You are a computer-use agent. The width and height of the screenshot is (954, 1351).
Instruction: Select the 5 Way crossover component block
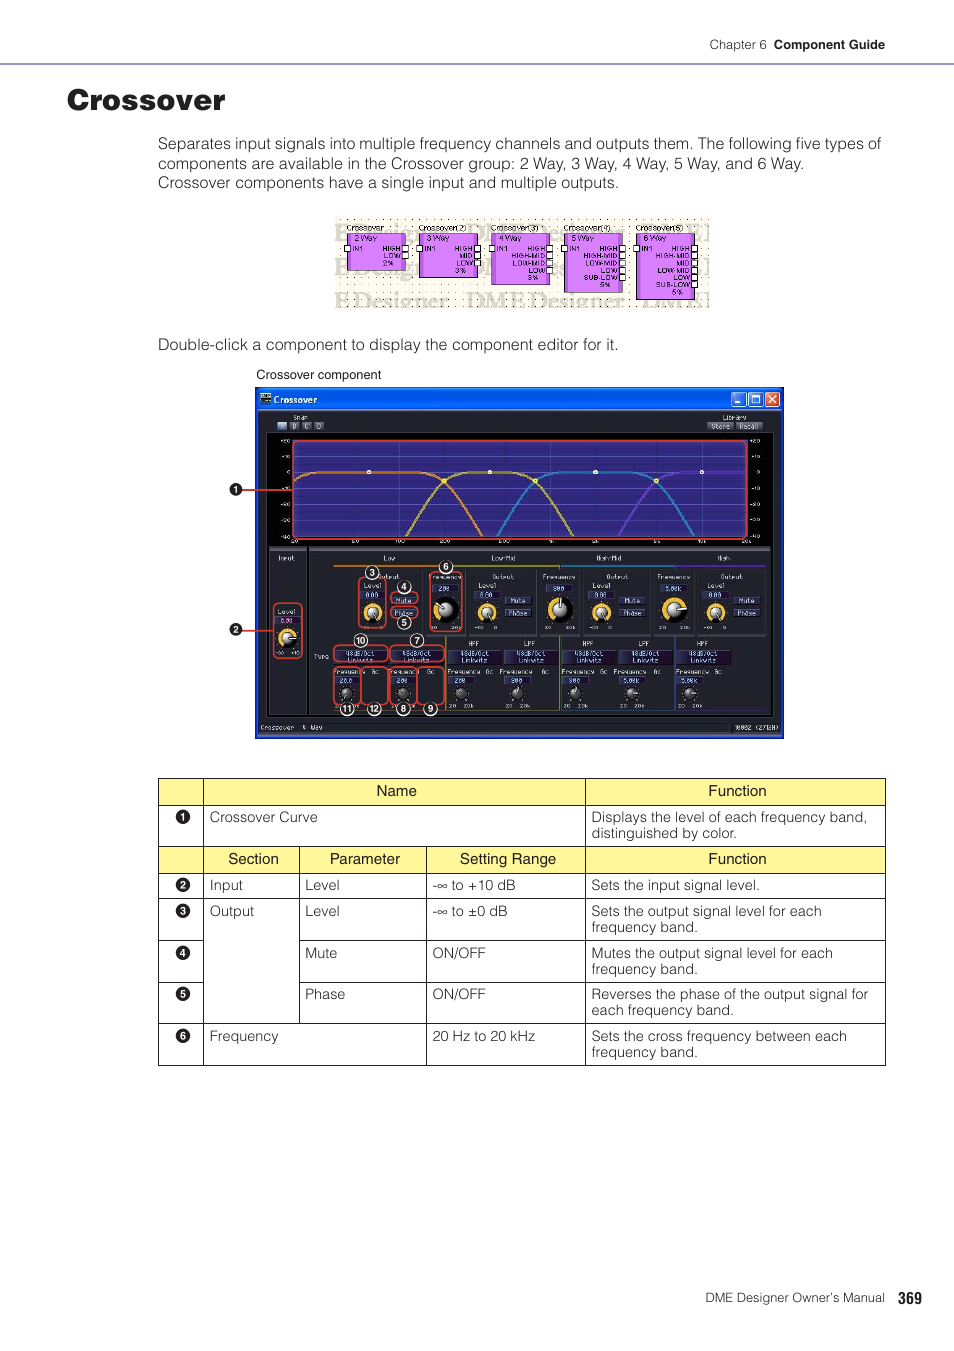pos(593,262)
